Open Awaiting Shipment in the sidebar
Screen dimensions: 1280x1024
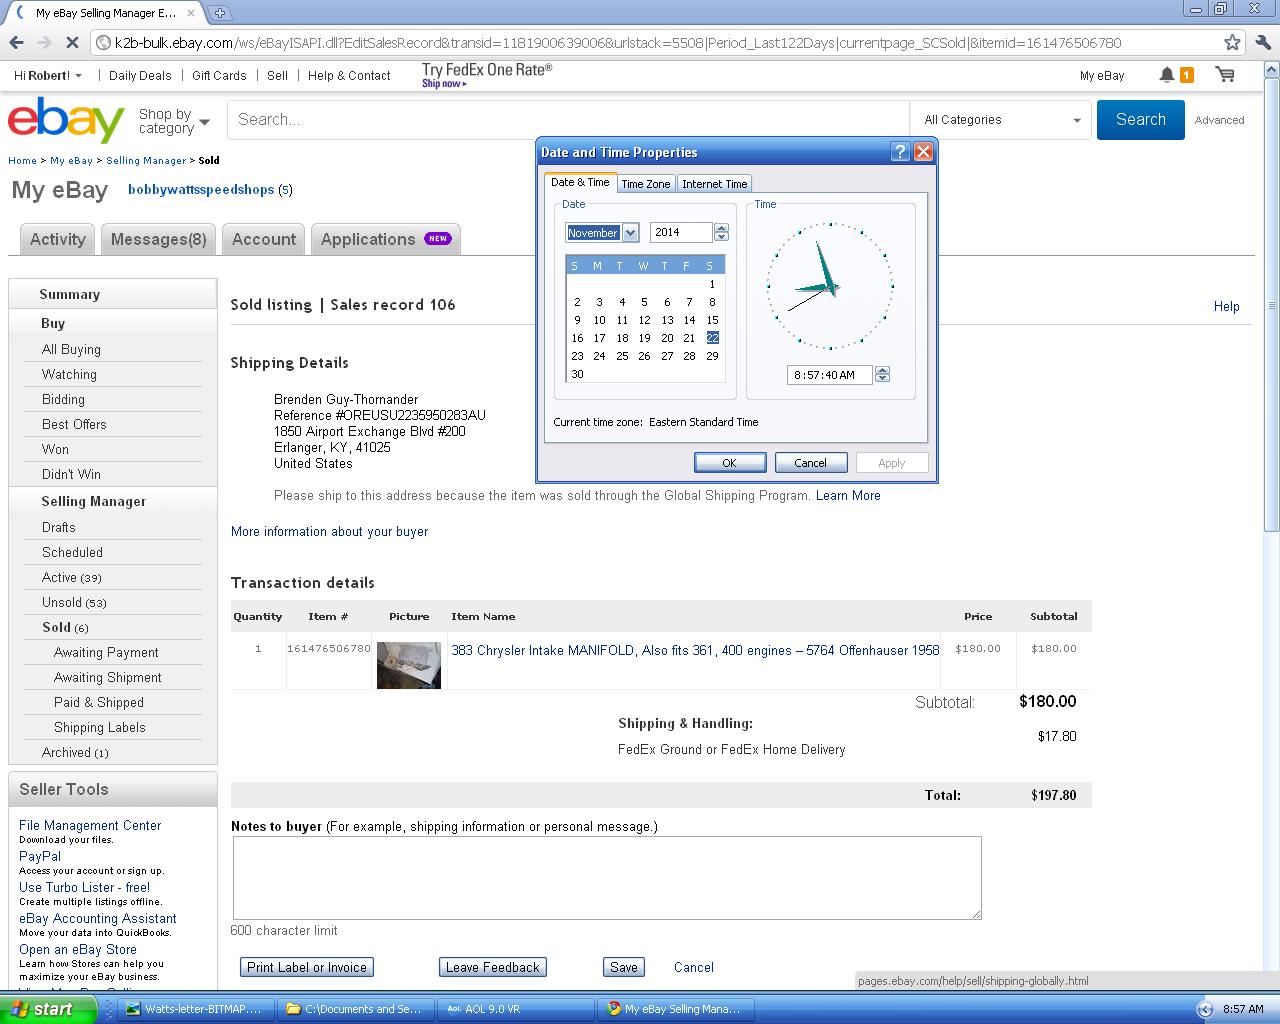(108, 677)
